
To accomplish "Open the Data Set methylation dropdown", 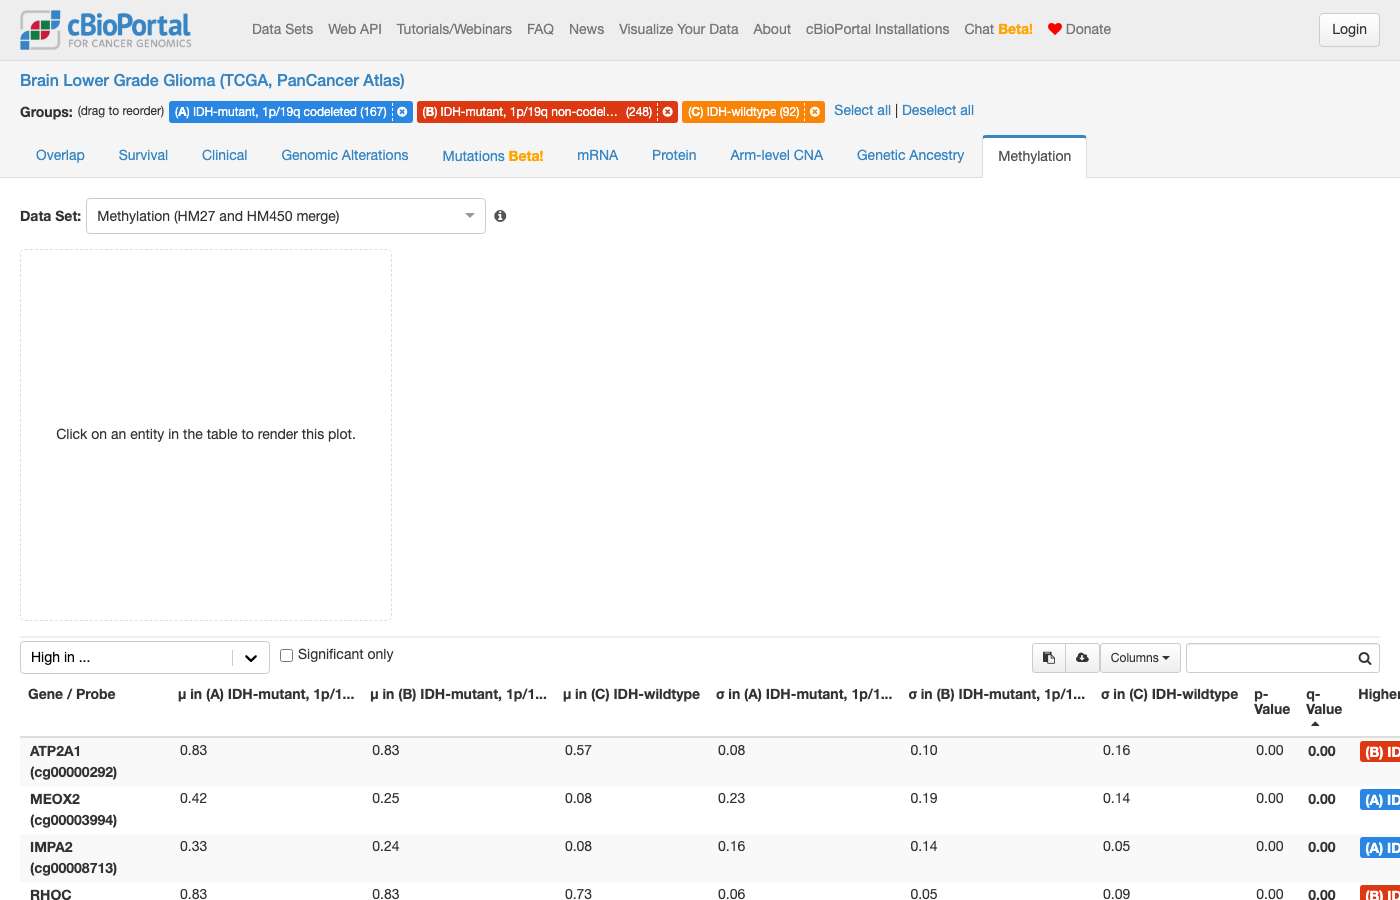I will coord(286,216).
